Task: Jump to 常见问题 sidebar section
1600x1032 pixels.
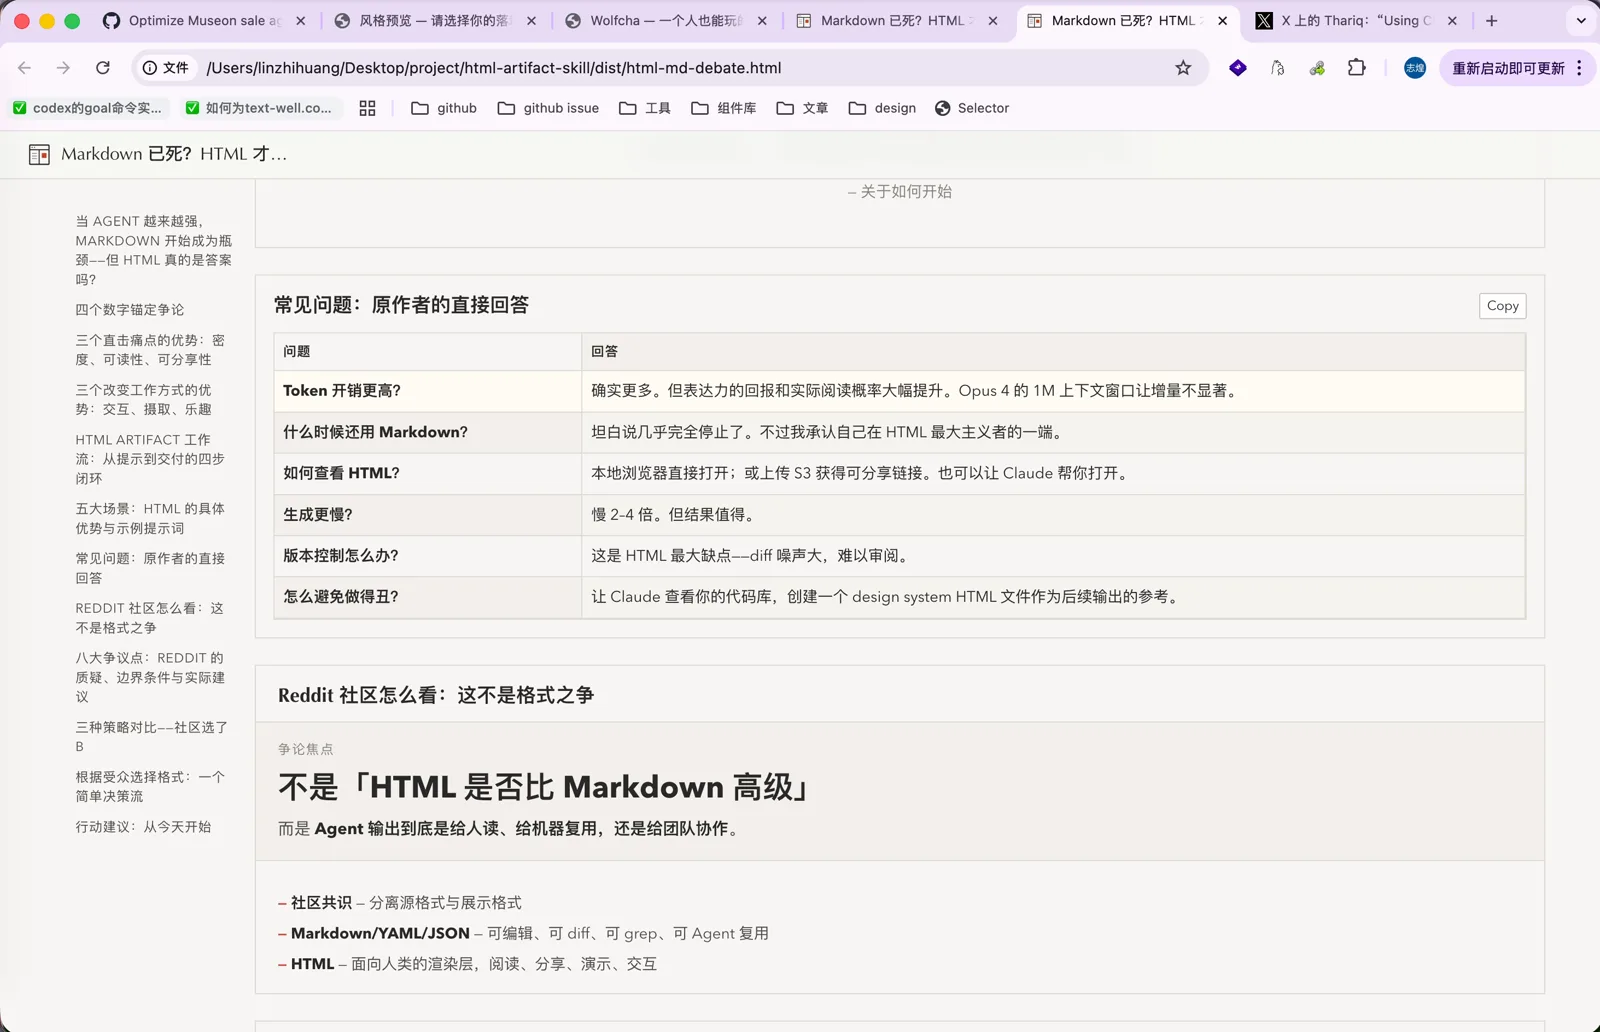Action: point(150,568)
